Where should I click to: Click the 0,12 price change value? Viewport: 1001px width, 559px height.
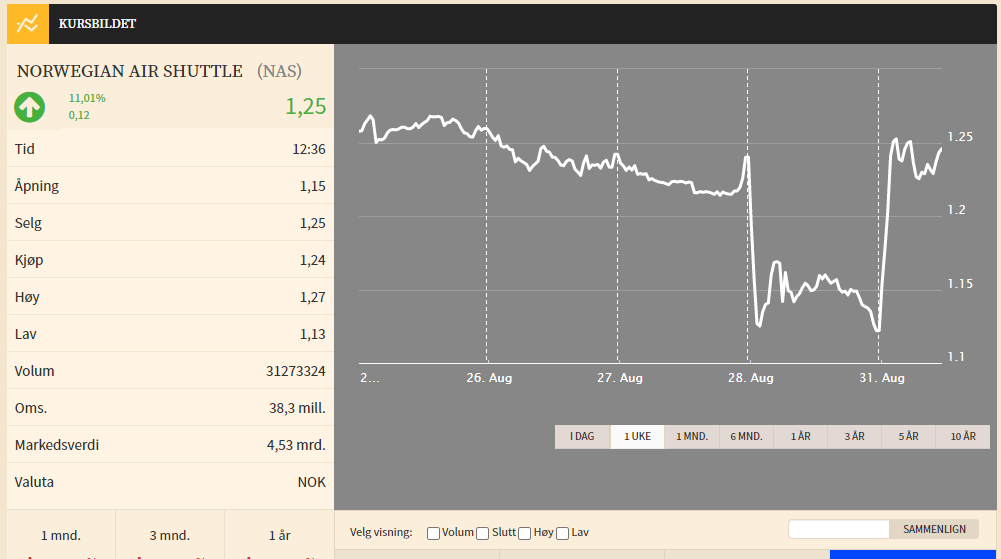pos(79,116)
